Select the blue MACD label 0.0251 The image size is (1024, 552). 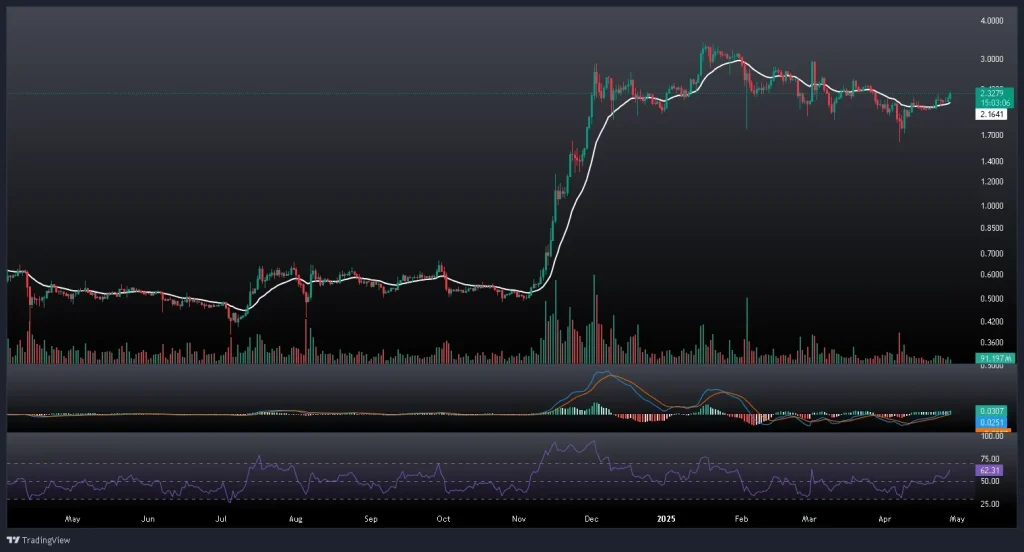(x=993, y=423)
